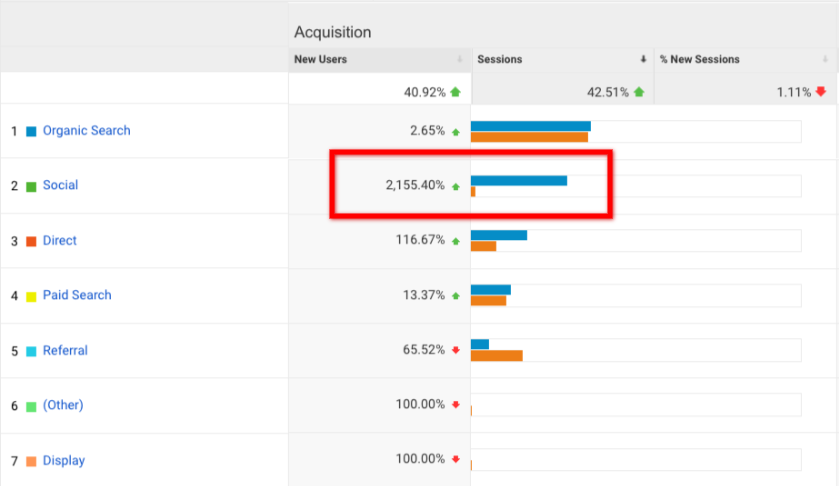Open the Social channel link
The height and width of the screenshot is (486, 839).
point(60,186)
